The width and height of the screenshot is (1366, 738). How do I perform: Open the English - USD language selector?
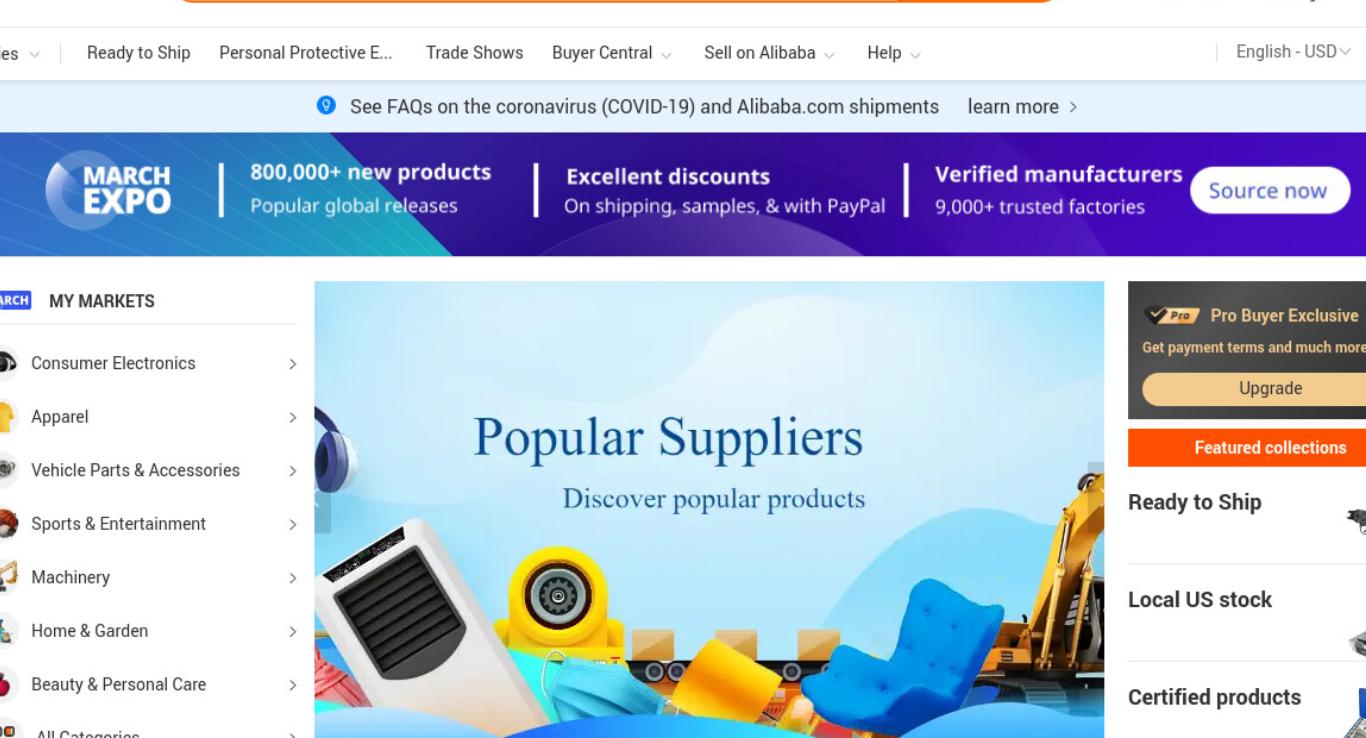[x=1293, y=52]
